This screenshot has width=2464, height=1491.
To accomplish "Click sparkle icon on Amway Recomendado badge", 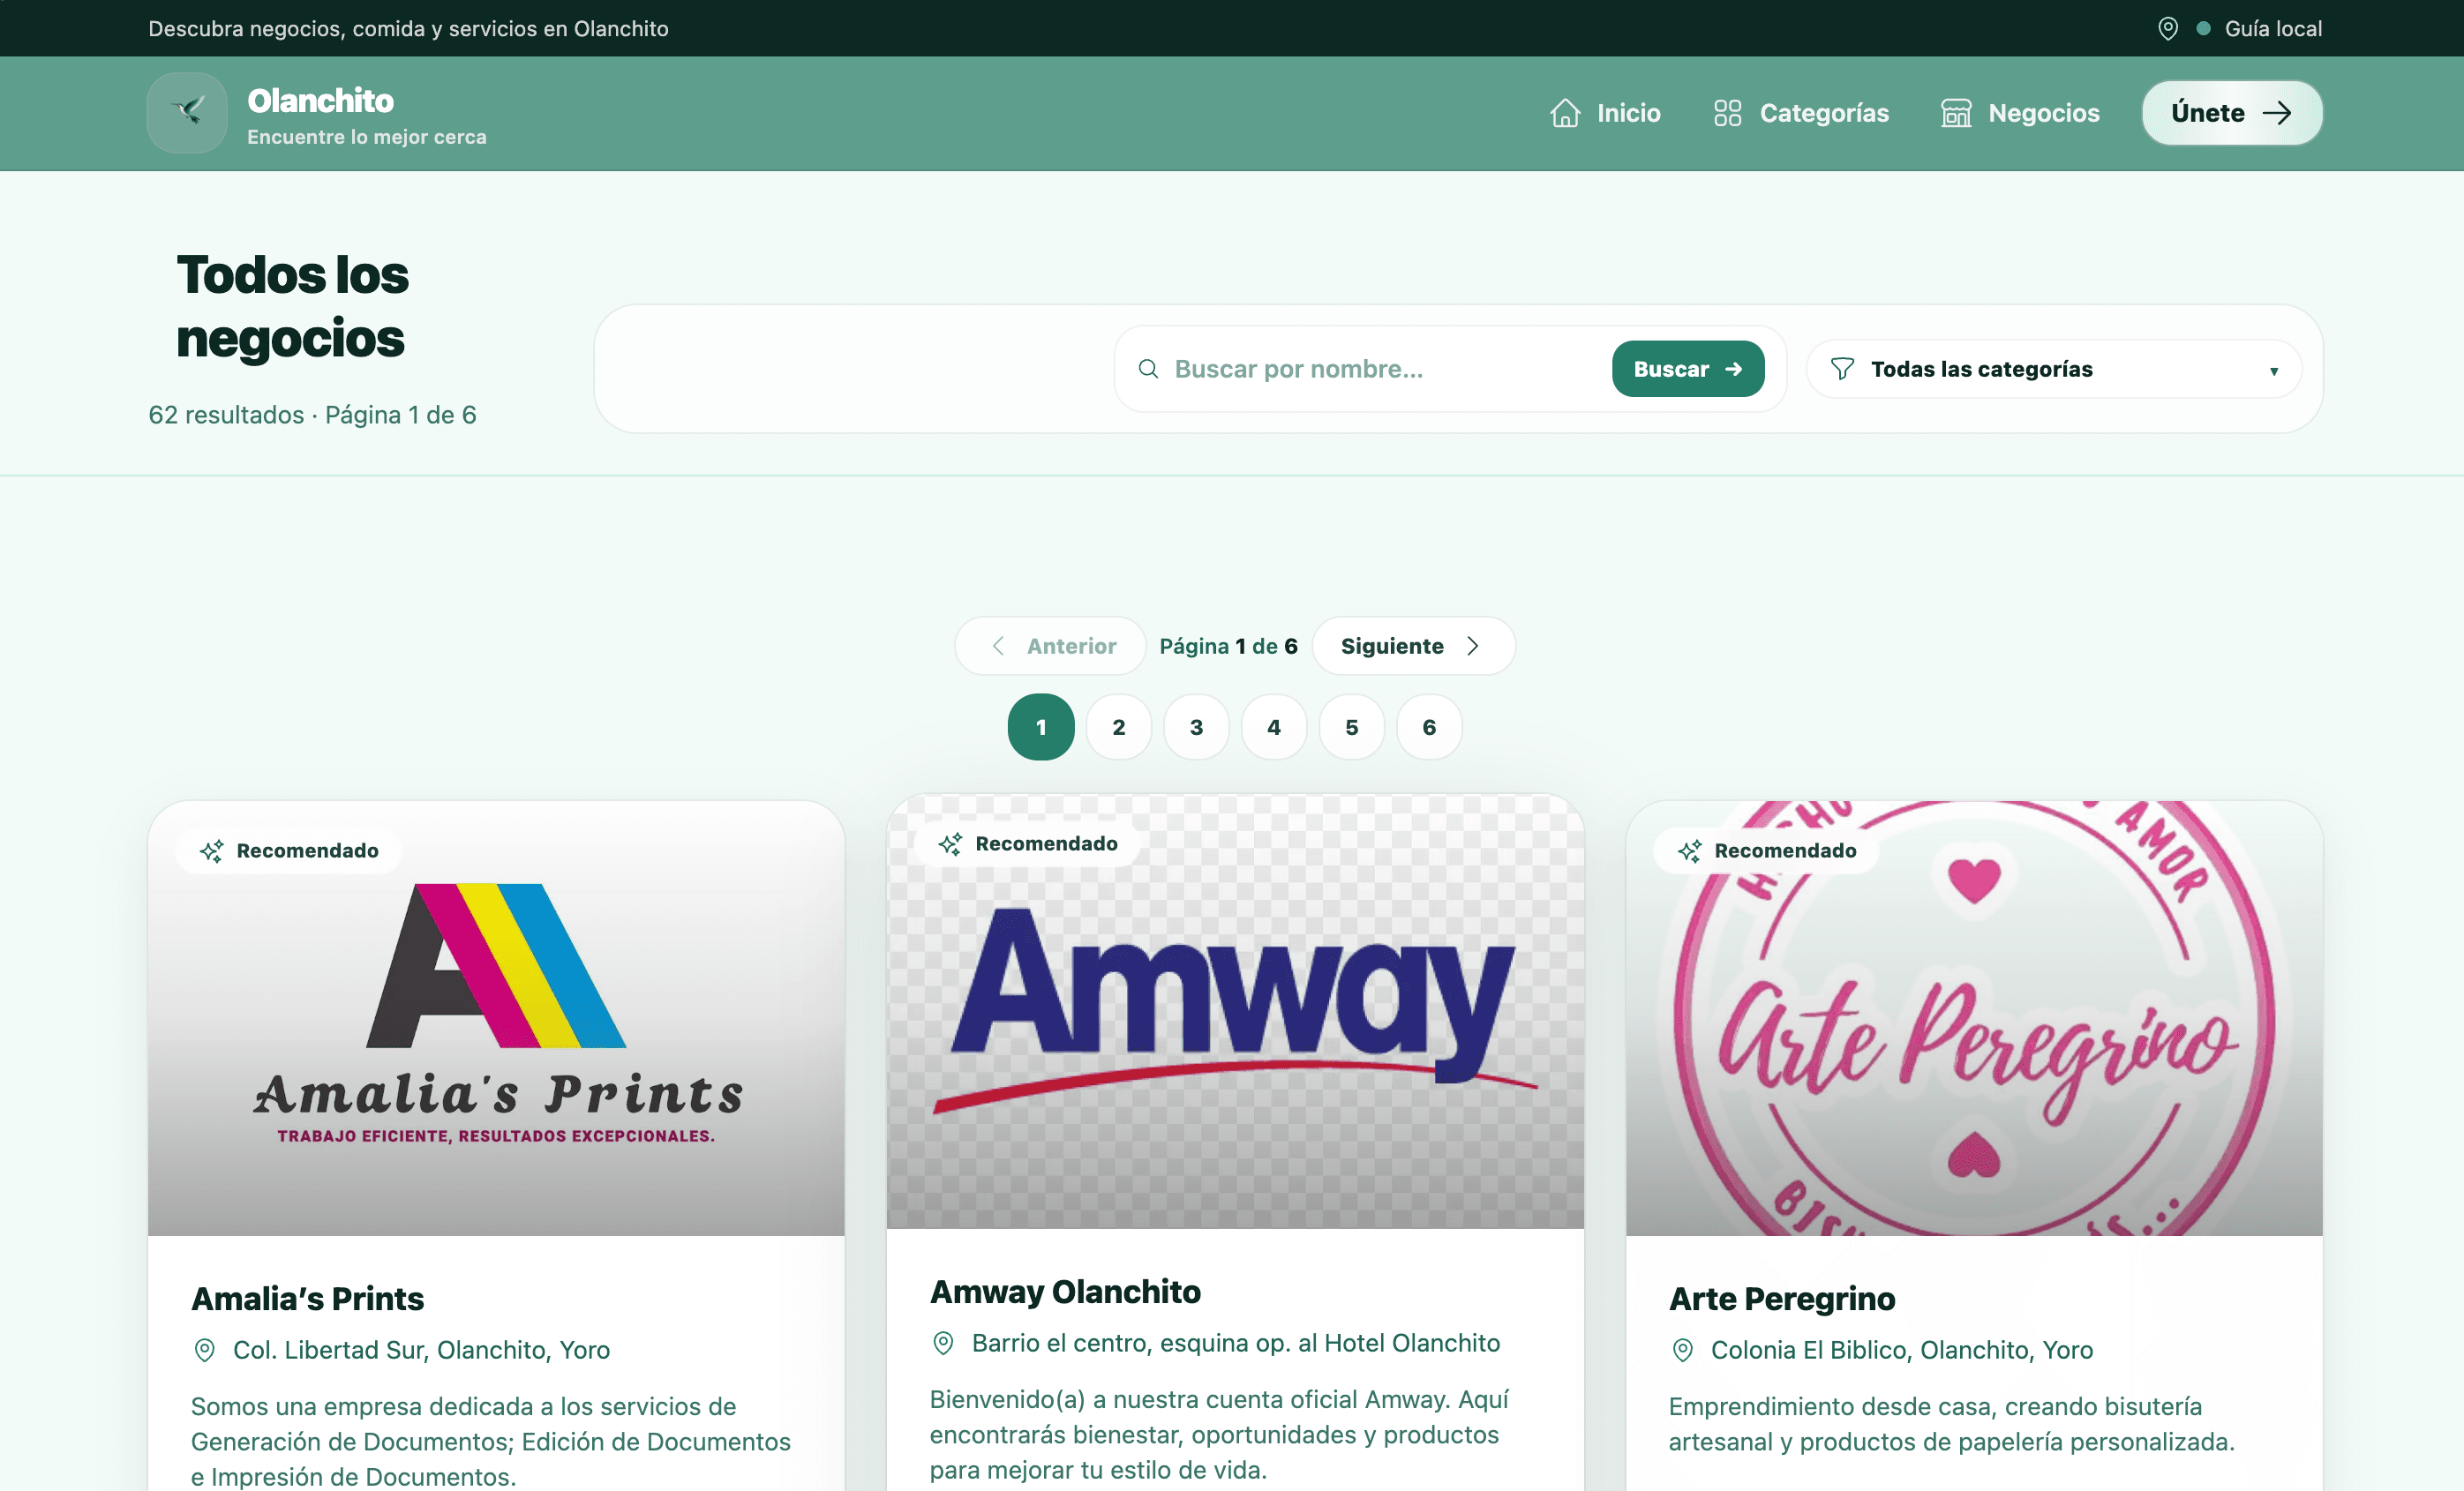I will 950,844.
